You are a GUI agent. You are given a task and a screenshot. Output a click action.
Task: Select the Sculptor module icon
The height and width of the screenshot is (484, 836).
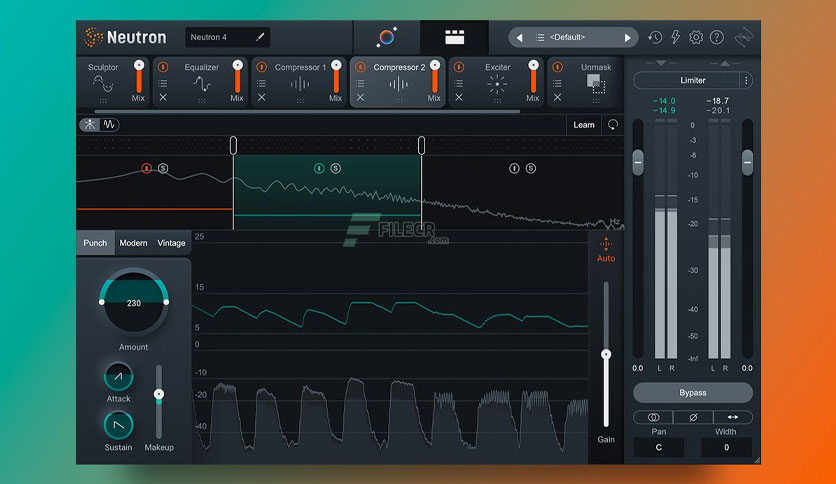103,84
